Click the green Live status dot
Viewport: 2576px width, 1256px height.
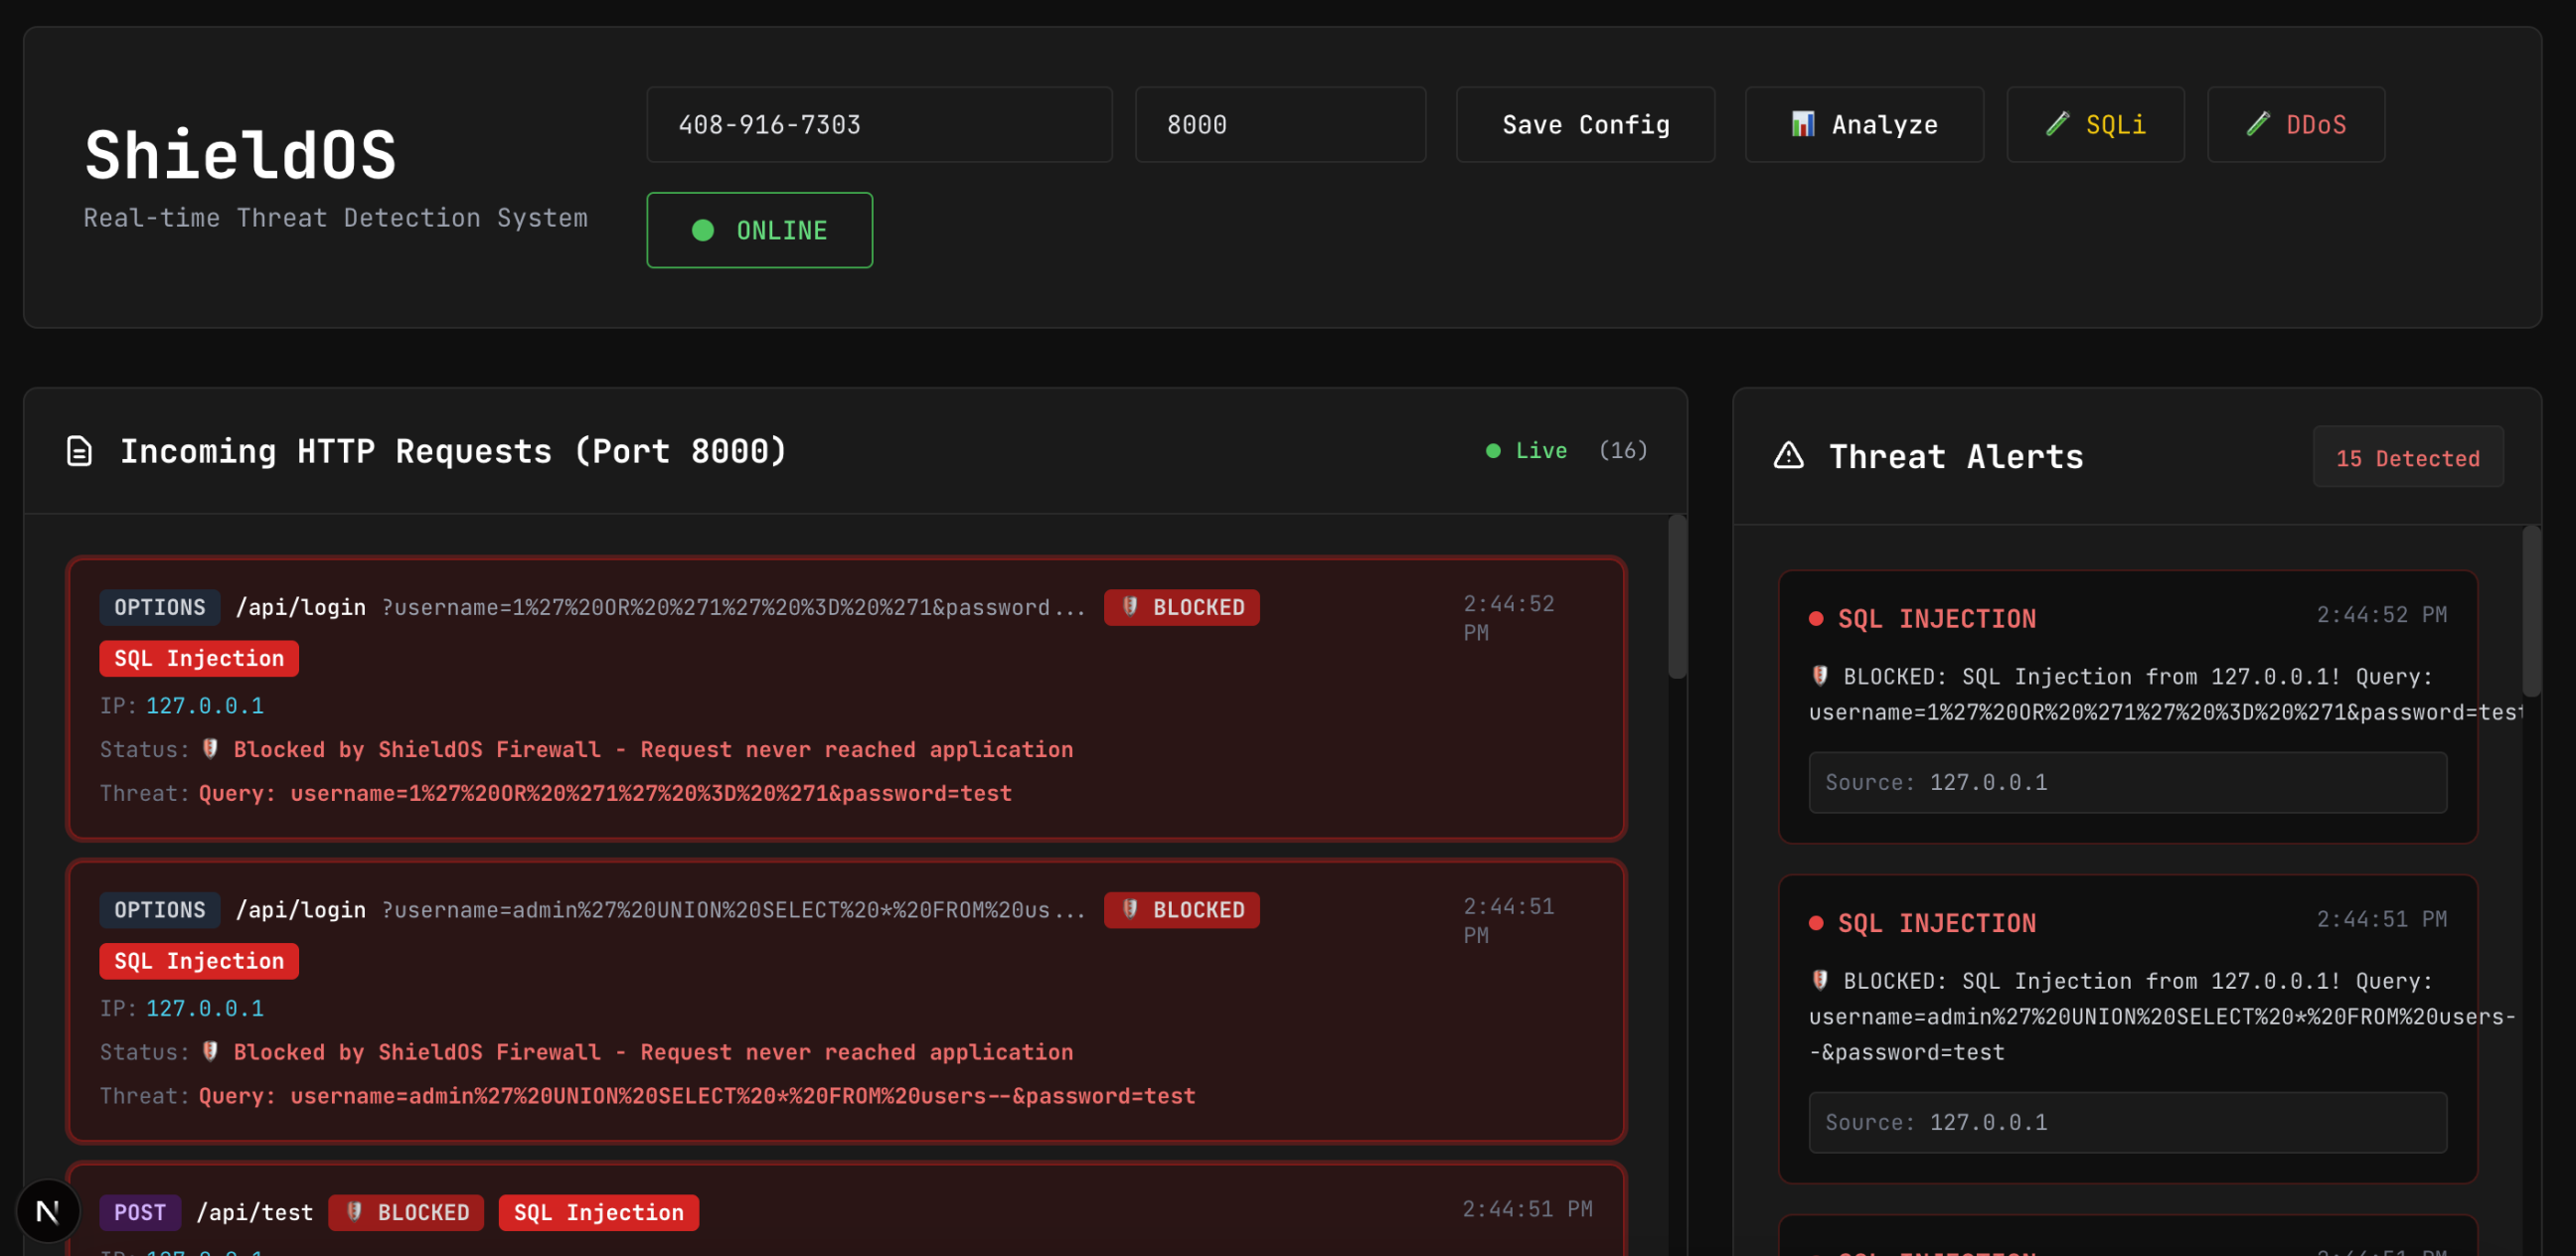tap(1492, 451)
